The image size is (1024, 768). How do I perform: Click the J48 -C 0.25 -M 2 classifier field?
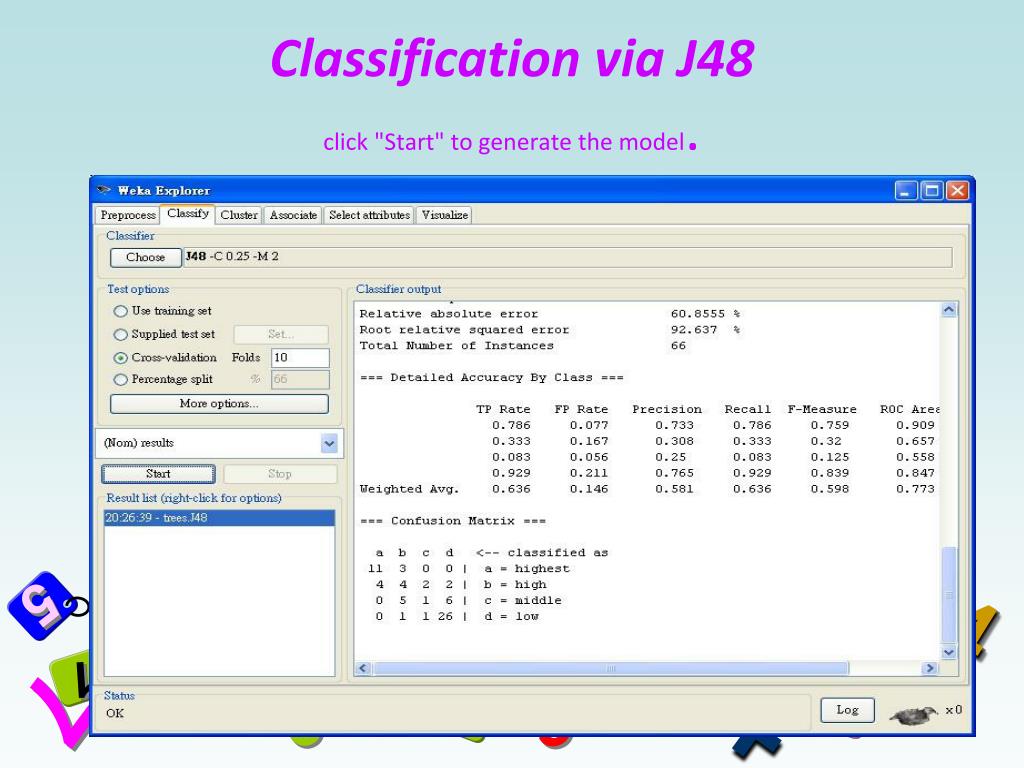[567, 257]
